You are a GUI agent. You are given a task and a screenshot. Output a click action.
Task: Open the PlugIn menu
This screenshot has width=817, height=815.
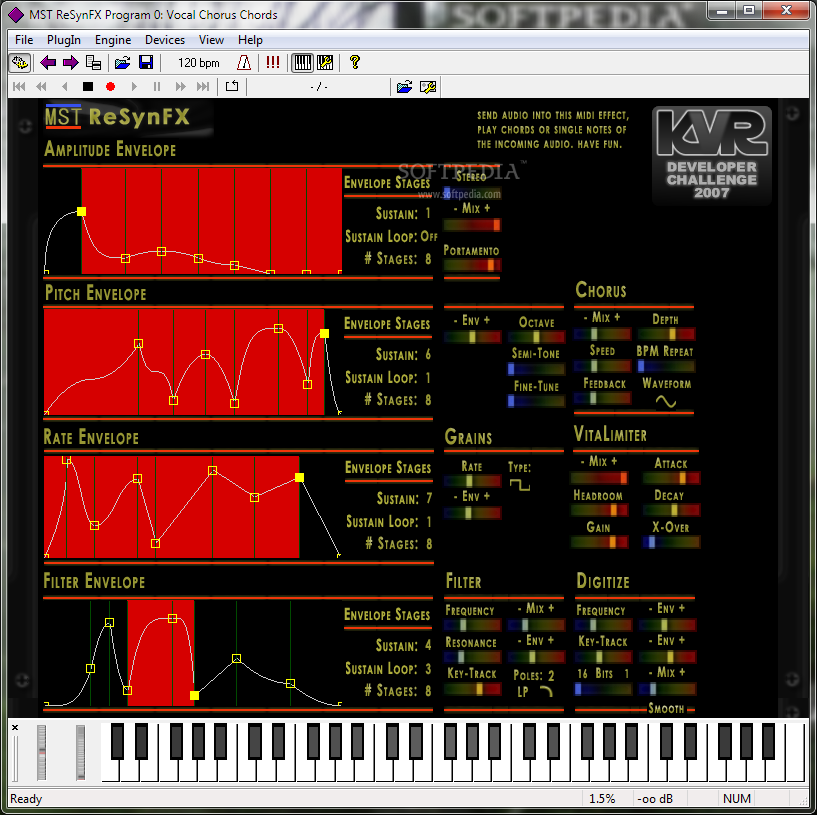64,40
